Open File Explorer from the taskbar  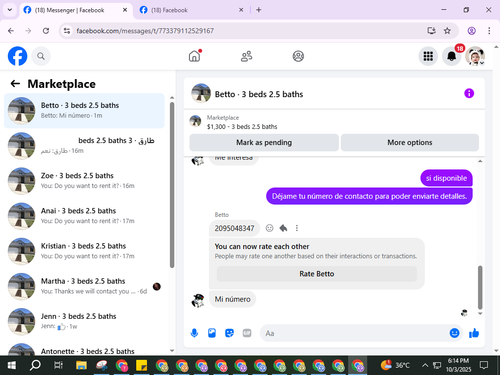click(81, 365)
